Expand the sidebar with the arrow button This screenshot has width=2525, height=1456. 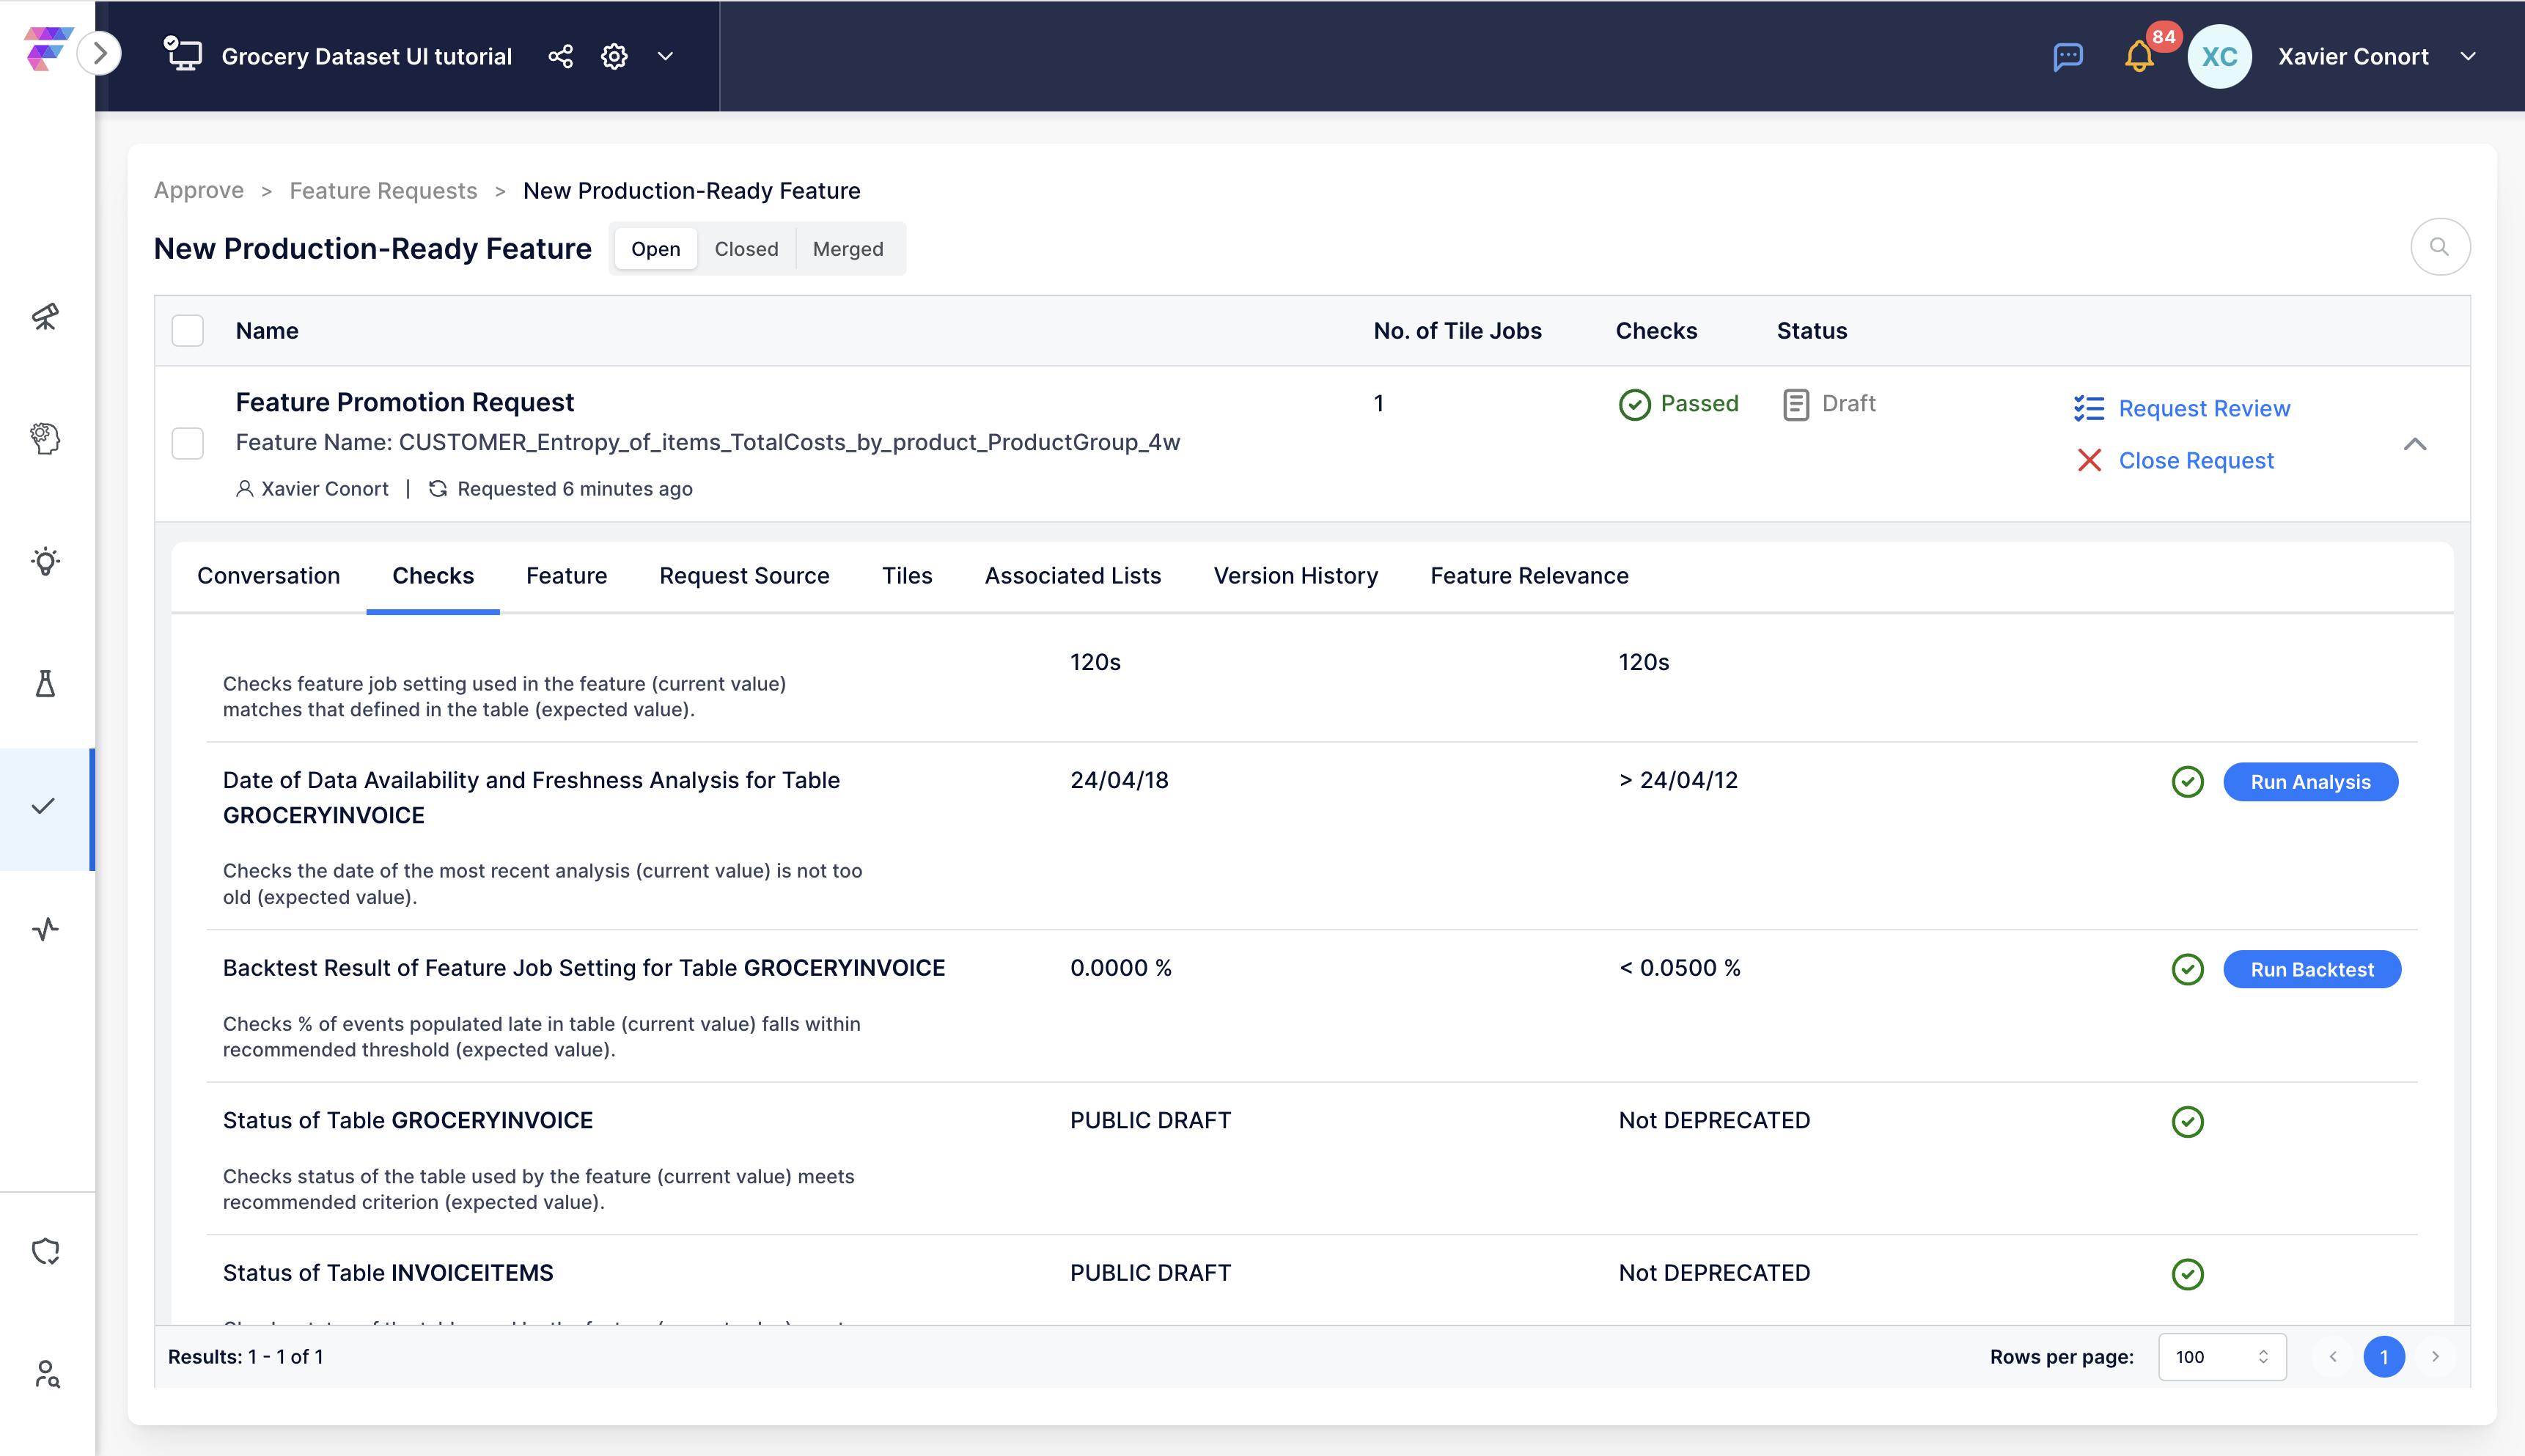100,53
